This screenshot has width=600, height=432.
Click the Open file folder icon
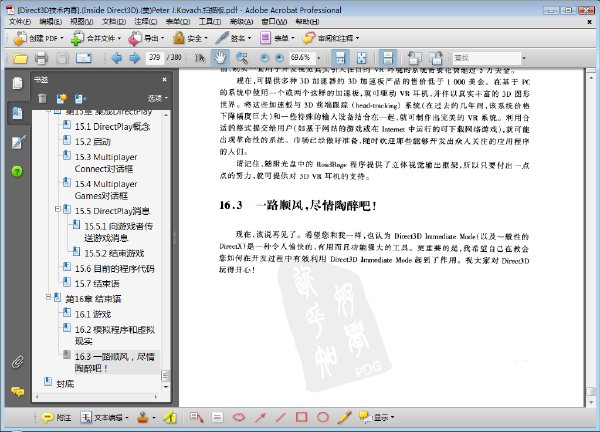click(x=20, y=58)
